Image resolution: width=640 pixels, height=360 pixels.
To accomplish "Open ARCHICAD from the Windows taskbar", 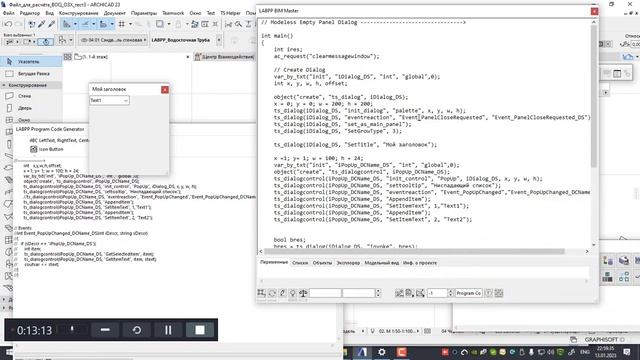I will [362, 352].
